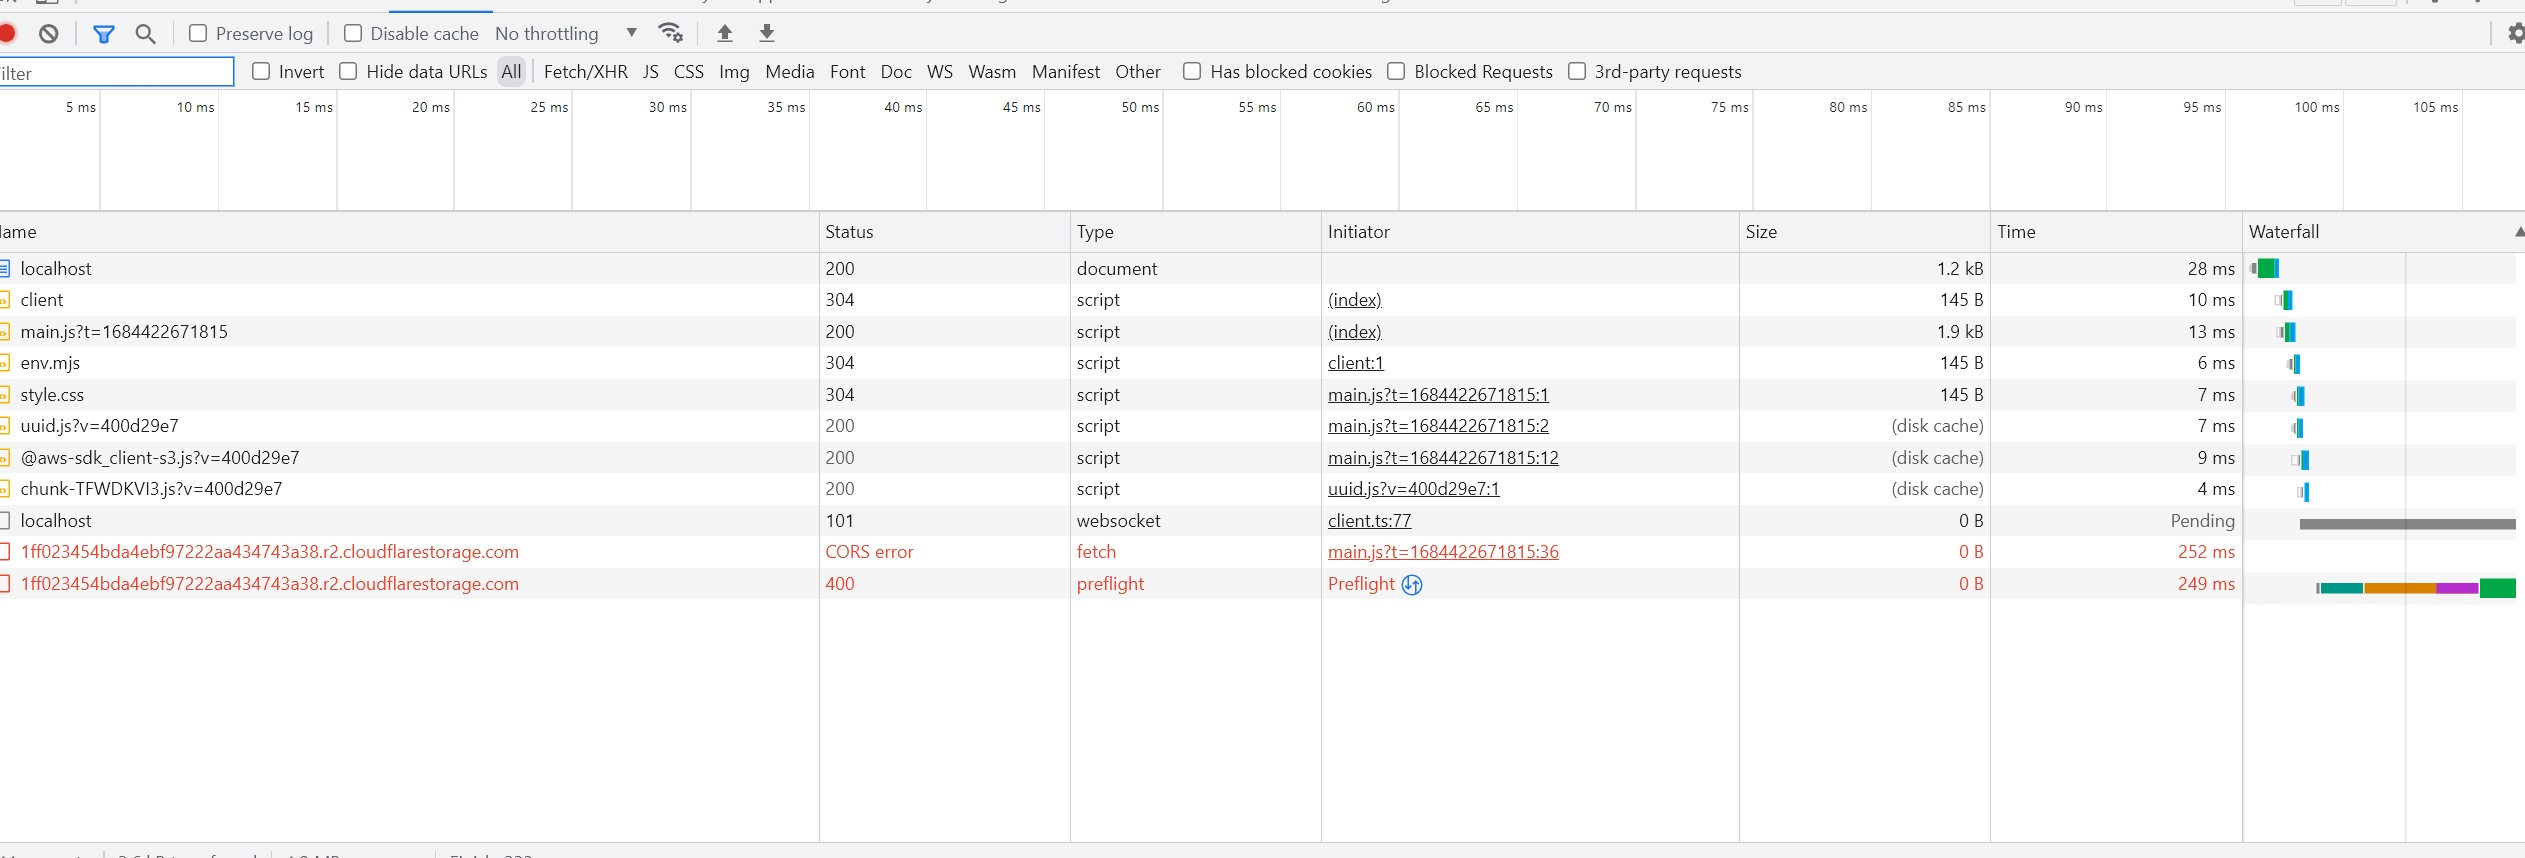
Task: Click the import HAR upload icon
Action: (725, 33)
